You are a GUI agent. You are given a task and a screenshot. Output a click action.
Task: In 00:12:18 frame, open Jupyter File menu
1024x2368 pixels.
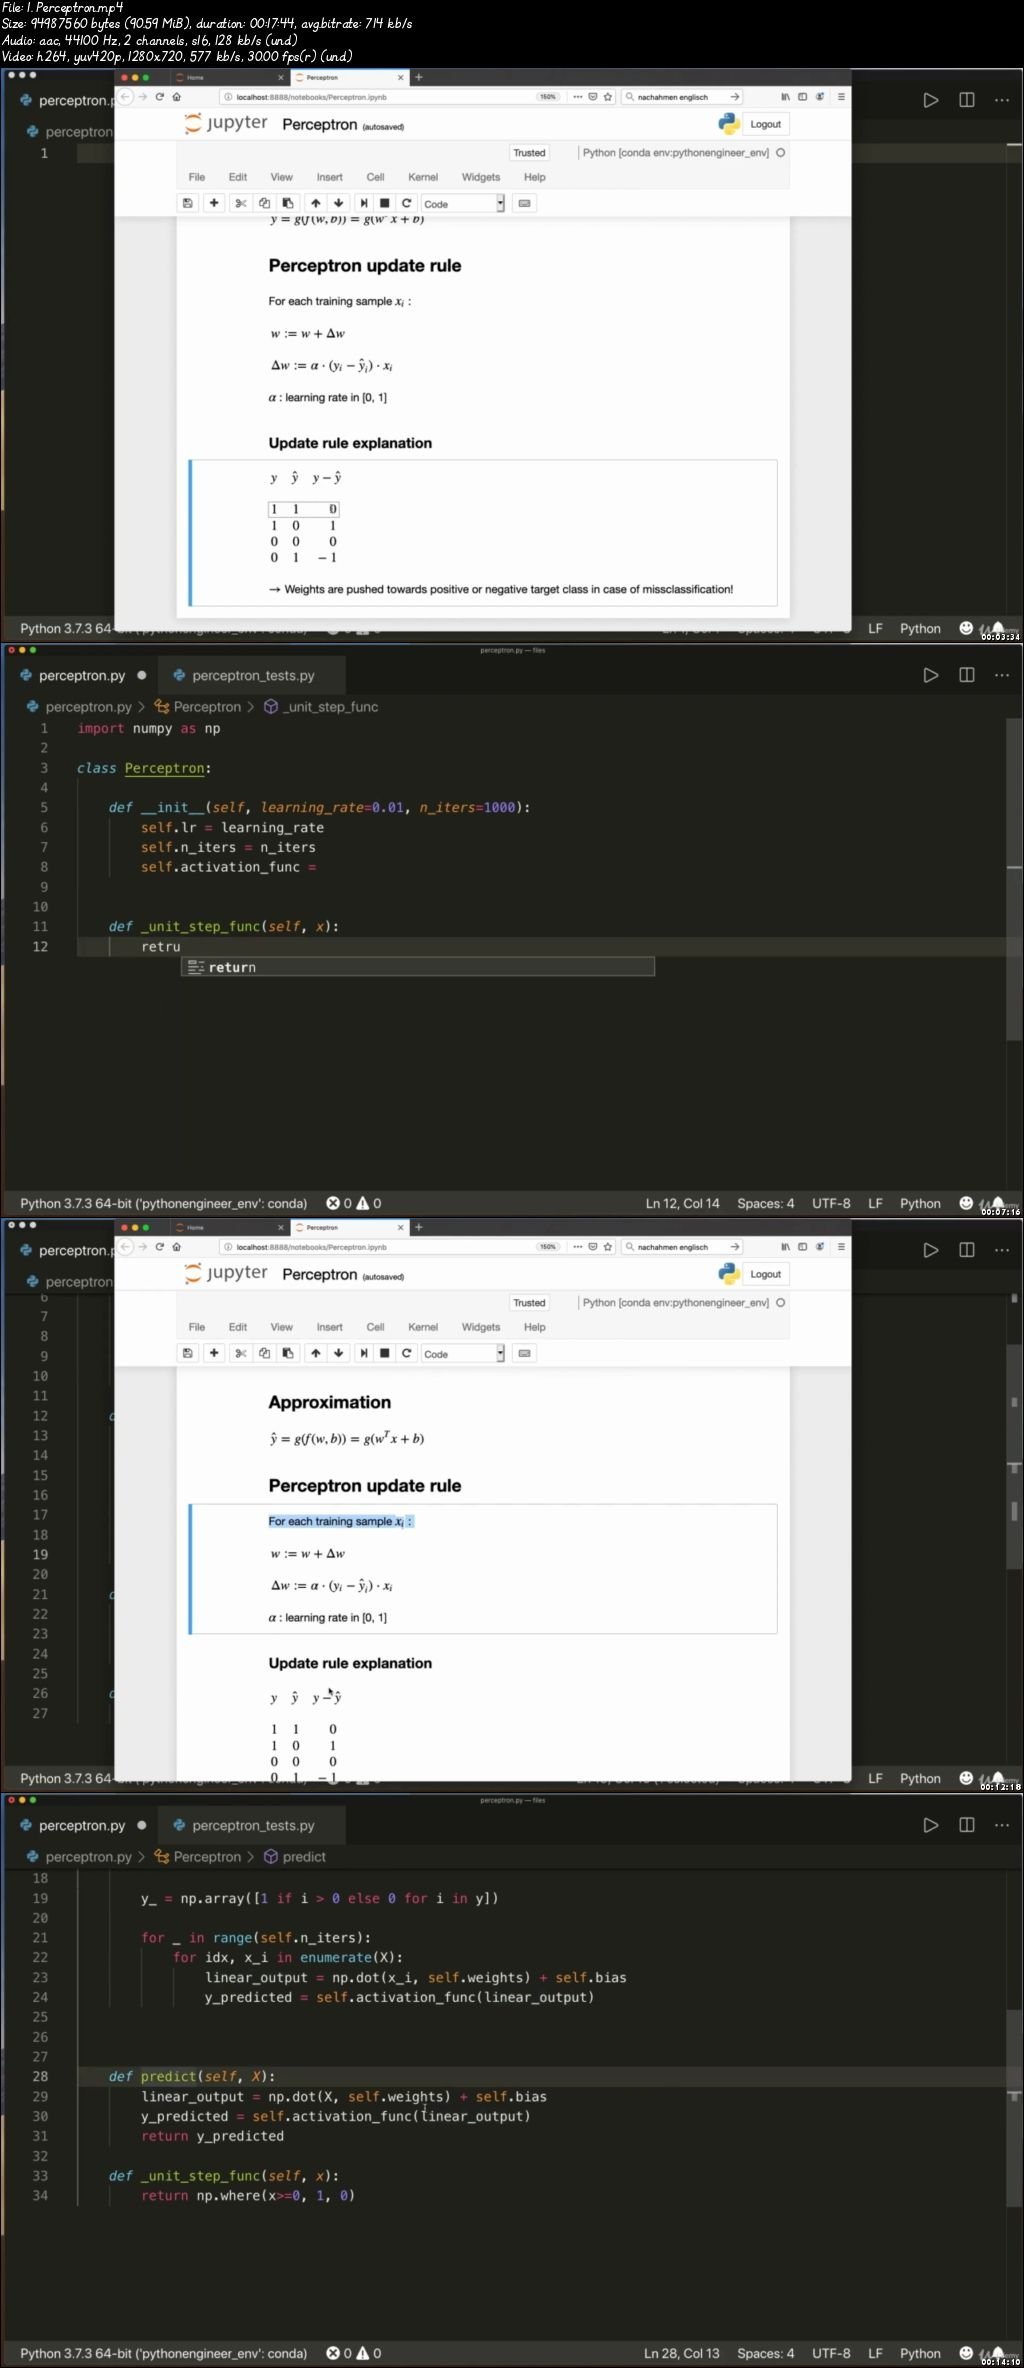[197, 1327]
